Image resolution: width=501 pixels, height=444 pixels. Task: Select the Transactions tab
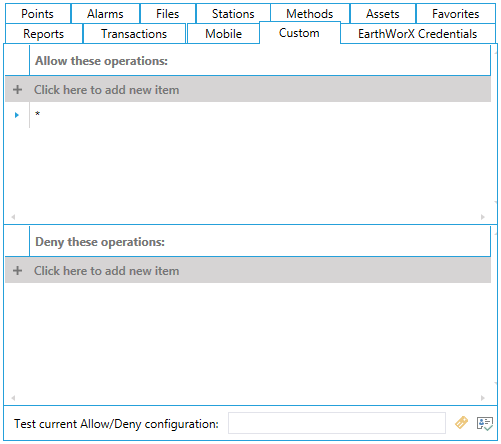[x=134, y=34]
